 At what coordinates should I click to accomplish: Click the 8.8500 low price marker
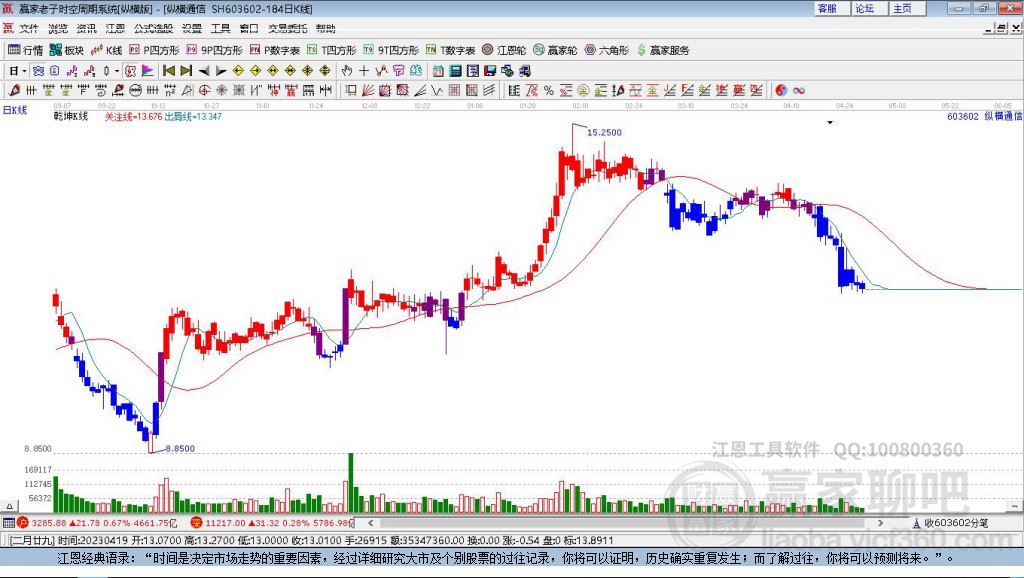pos(180,449)
